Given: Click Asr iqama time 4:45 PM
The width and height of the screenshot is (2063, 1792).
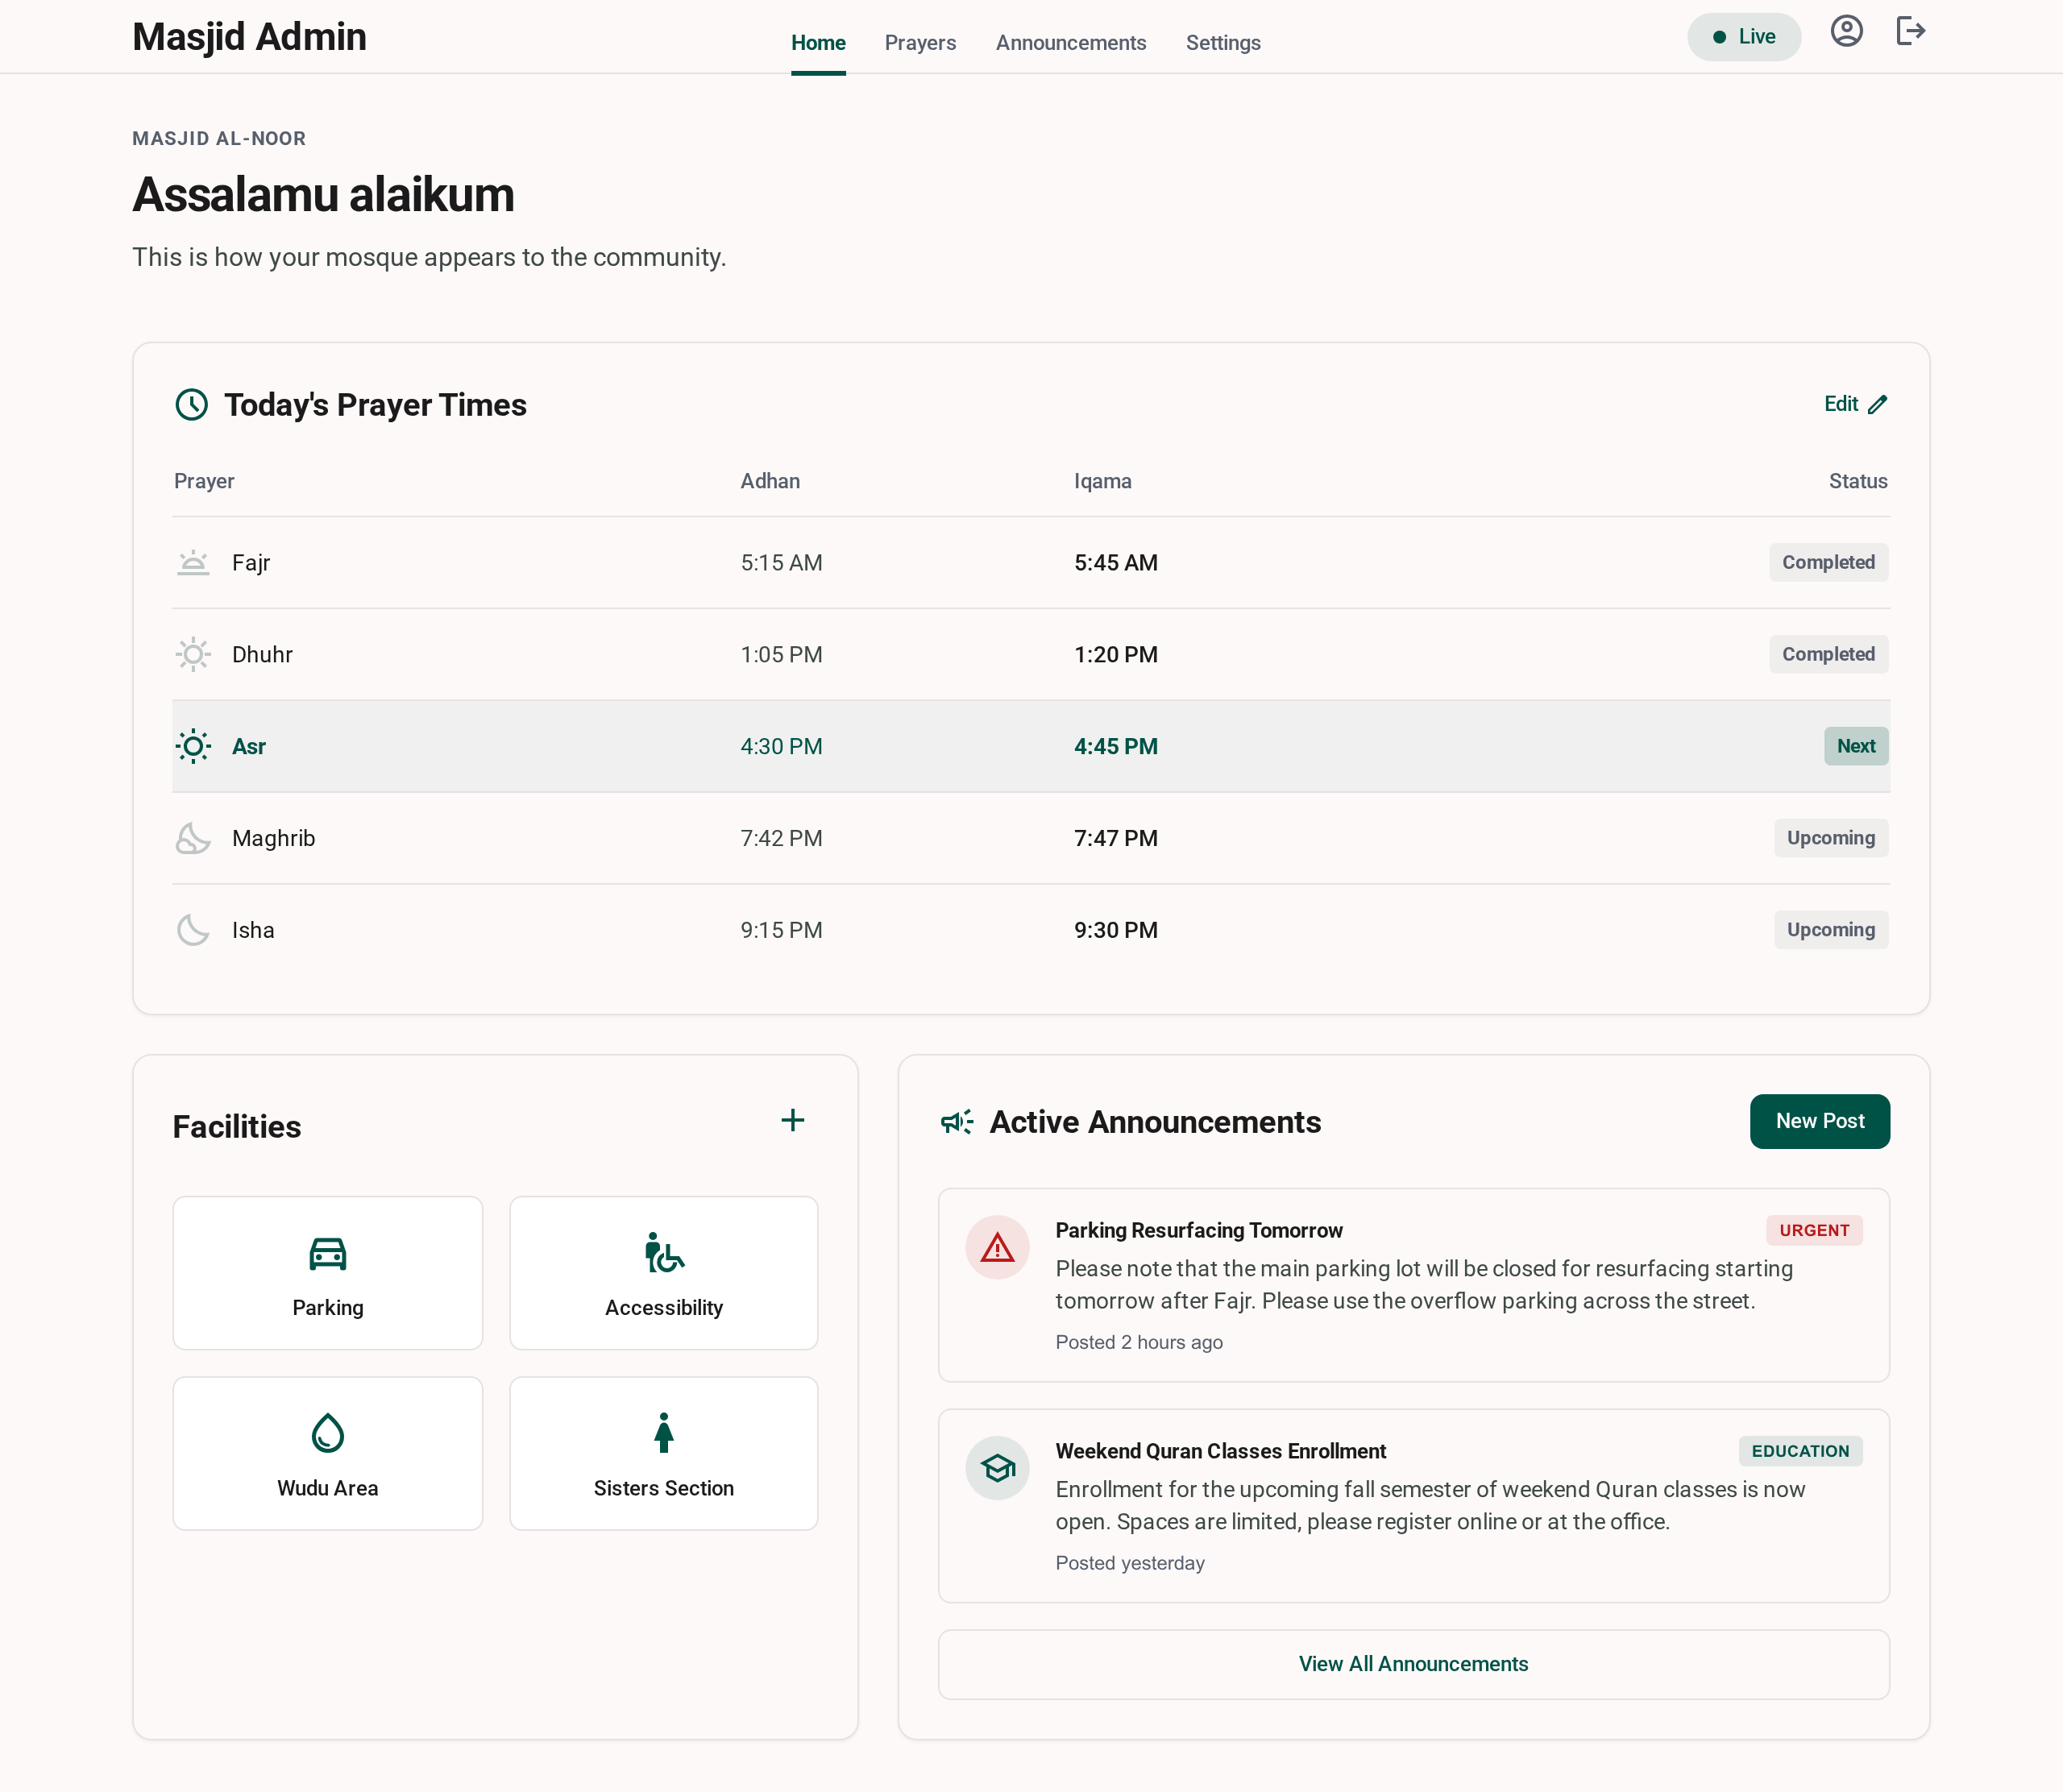Looking at the screenshot, I should (x=1116, y=747).
